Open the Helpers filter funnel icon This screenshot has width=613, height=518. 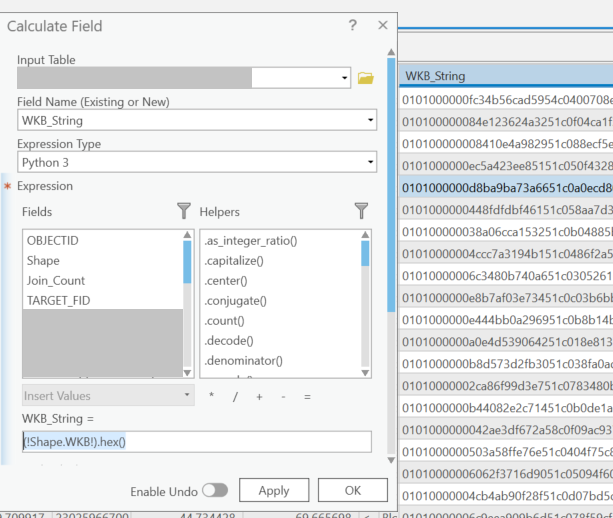coord(361,211)
